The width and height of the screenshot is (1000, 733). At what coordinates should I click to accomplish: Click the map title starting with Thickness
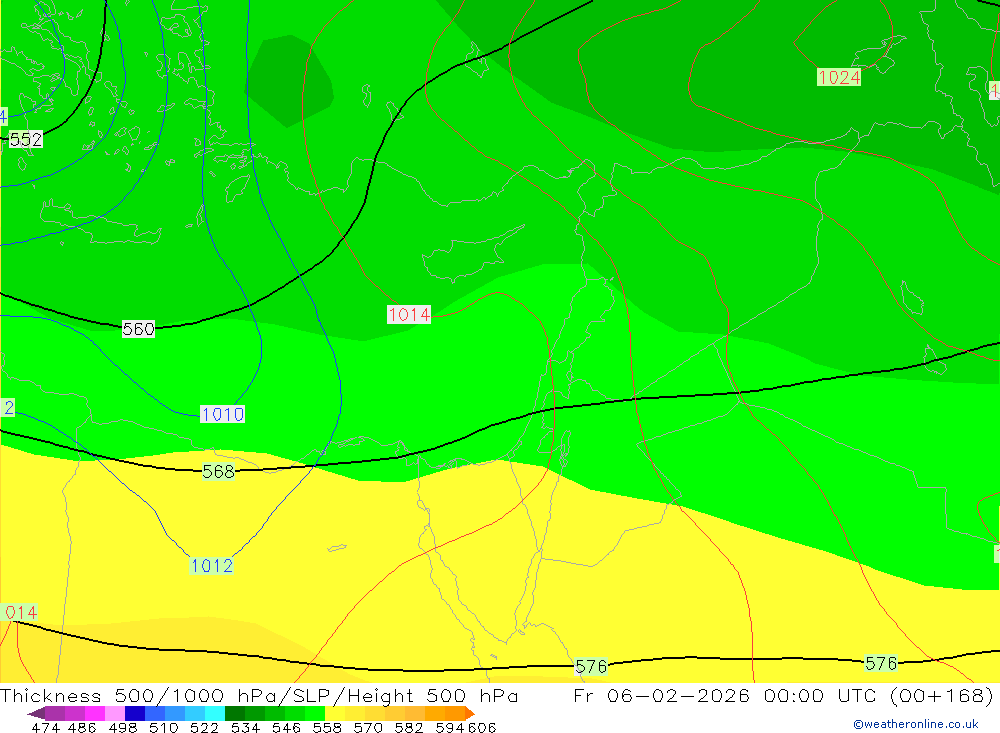259,695
